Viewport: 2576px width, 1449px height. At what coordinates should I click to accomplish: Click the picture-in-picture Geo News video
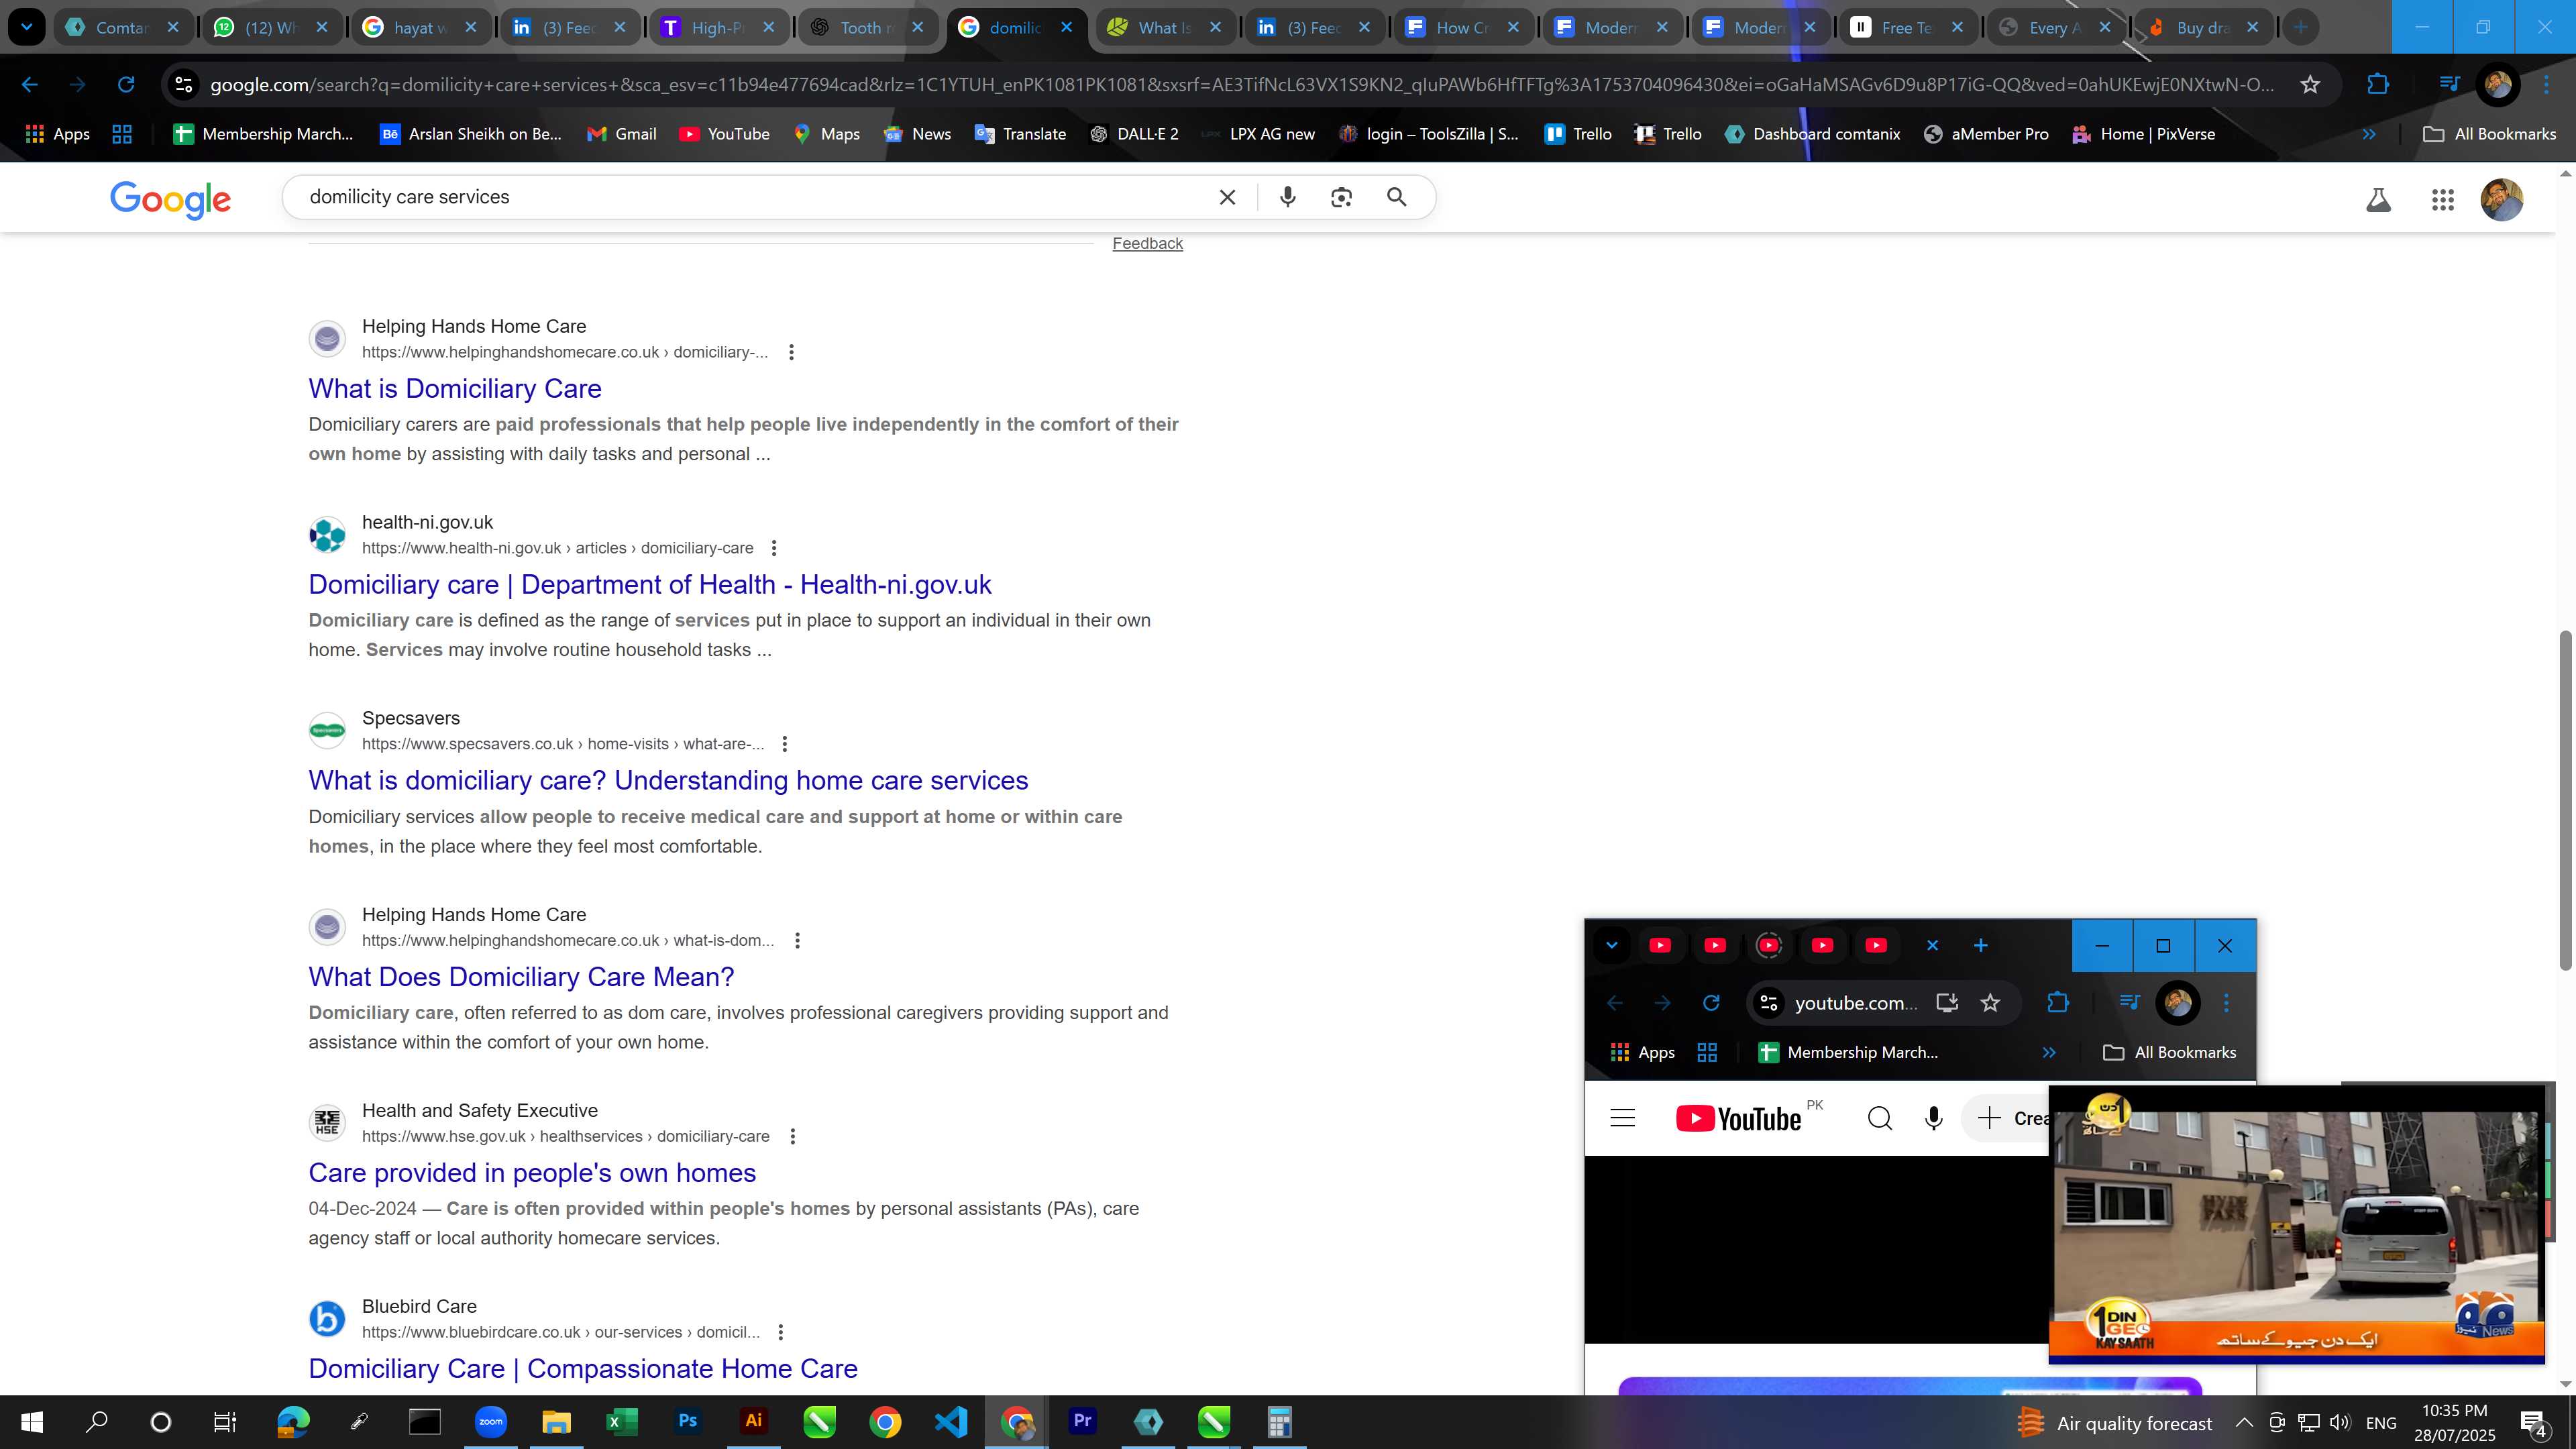(2296, 1224)
